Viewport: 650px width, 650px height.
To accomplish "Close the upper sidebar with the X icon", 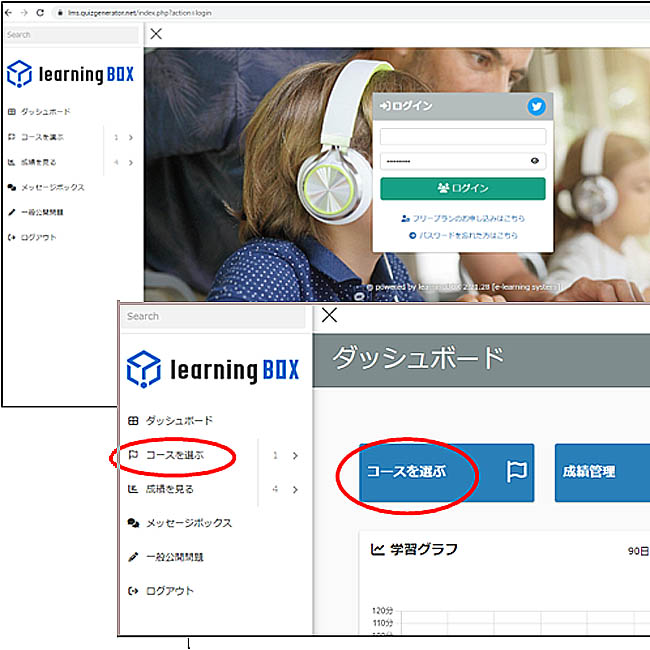I will point(156,34).
